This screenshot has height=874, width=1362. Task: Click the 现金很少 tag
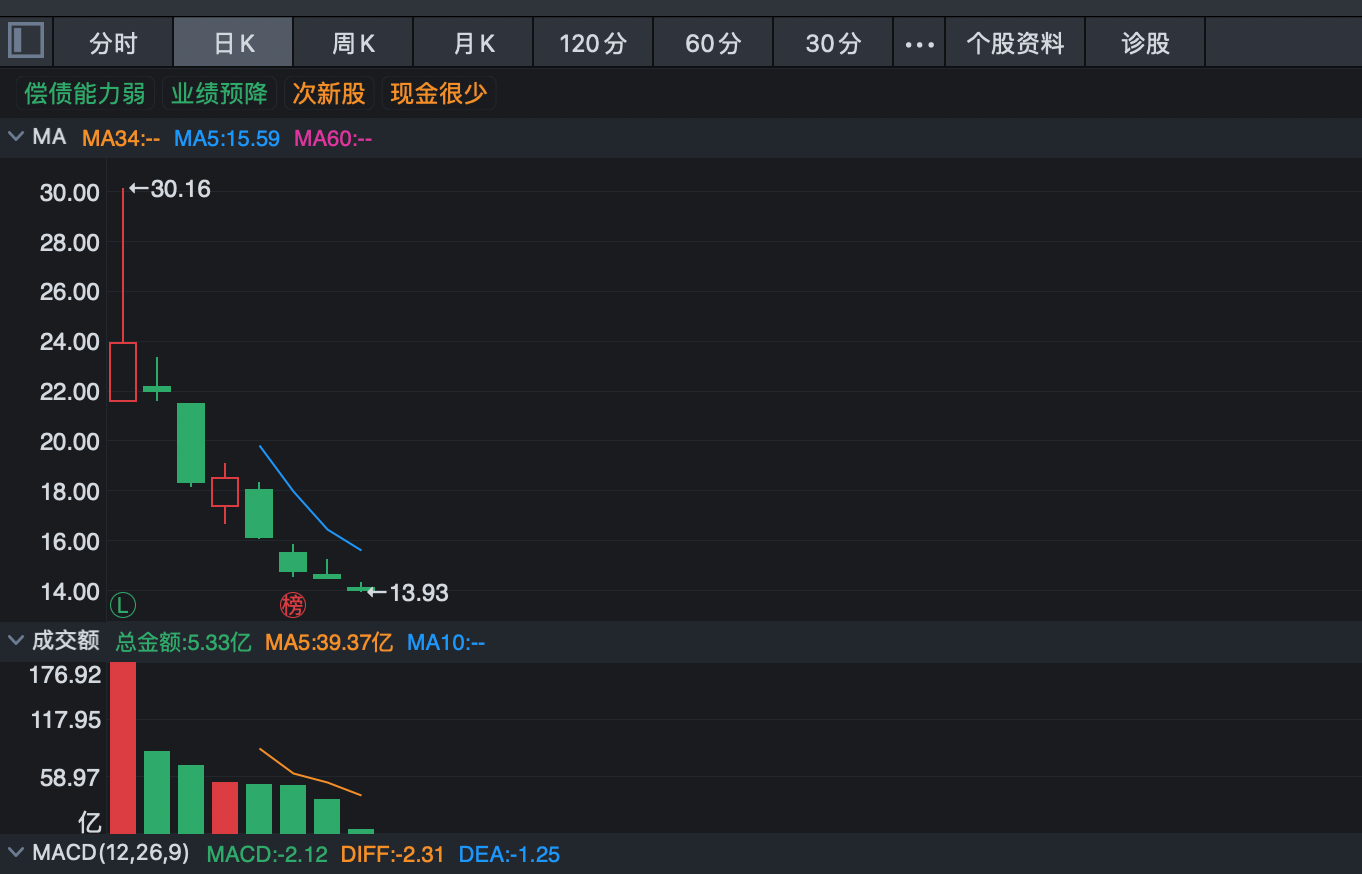click(438, 94)
